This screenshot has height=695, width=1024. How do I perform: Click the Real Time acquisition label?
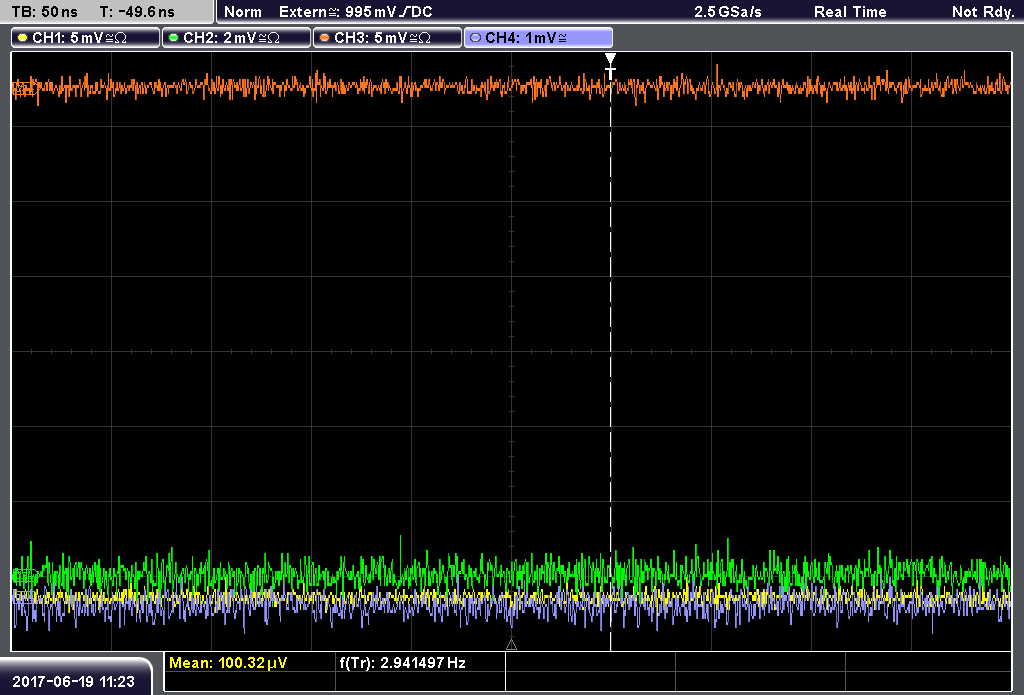click(850, 12)
